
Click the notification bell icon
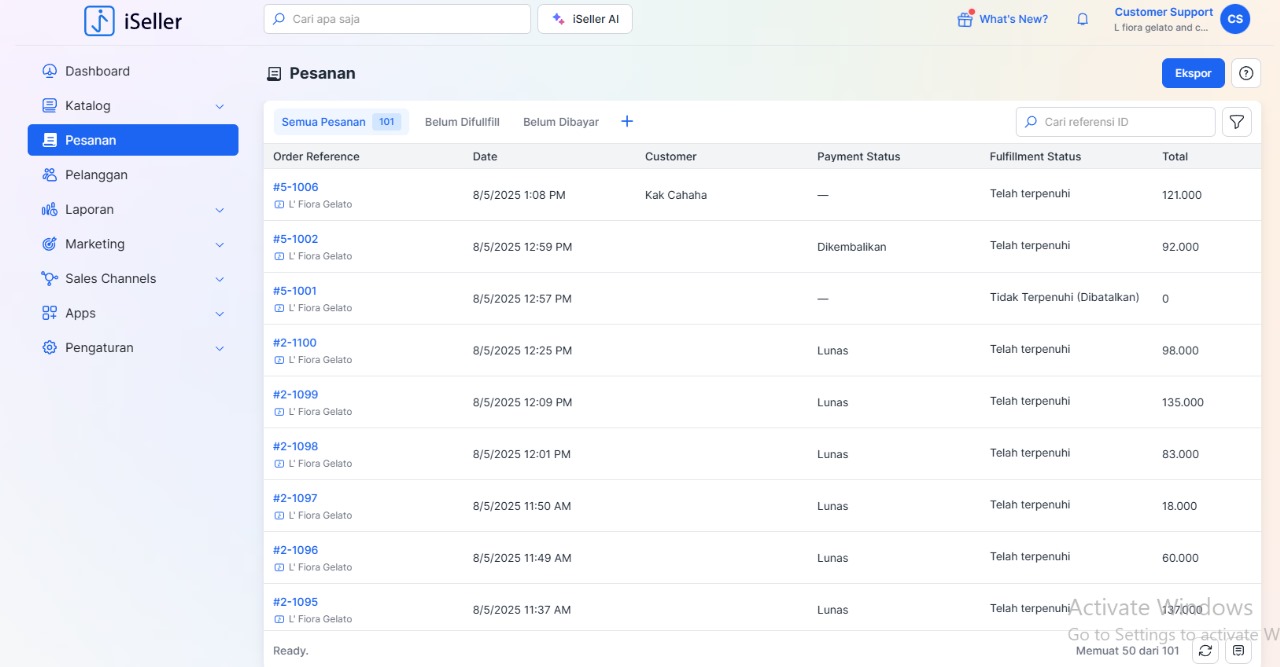(1082, 19)
